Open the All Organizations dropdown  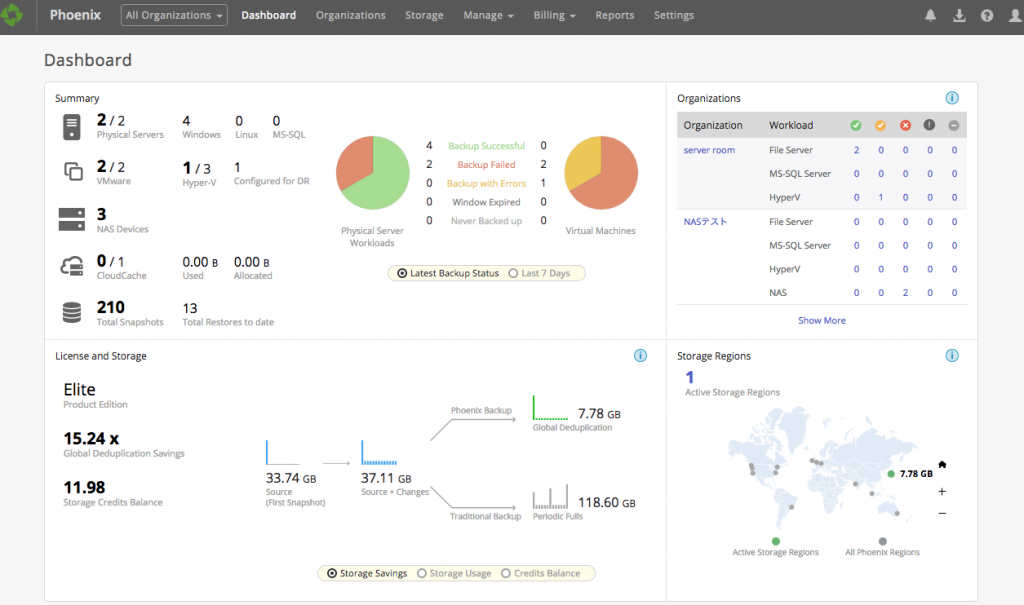(x=174, y=15)
